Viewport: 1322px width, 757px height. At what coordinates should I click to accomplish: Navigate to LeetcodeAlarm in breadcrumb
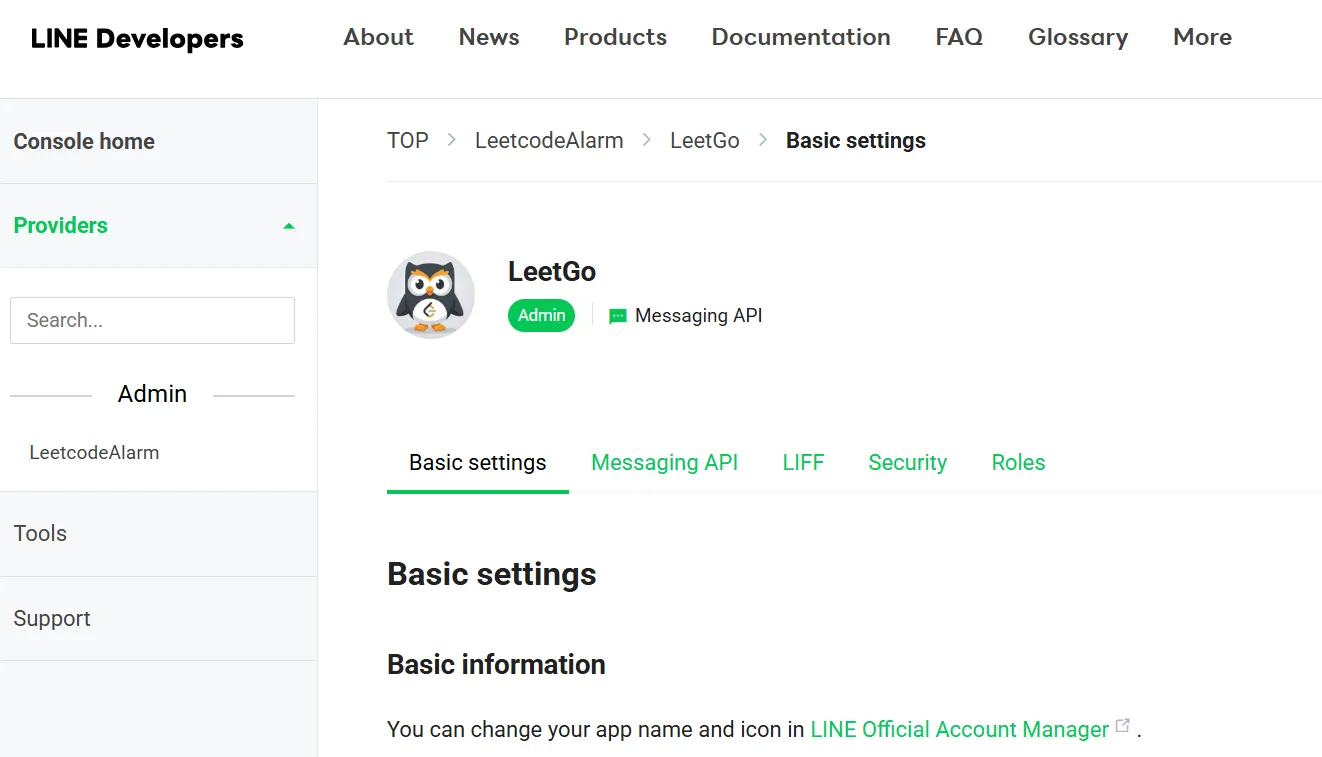pos(549,141)
